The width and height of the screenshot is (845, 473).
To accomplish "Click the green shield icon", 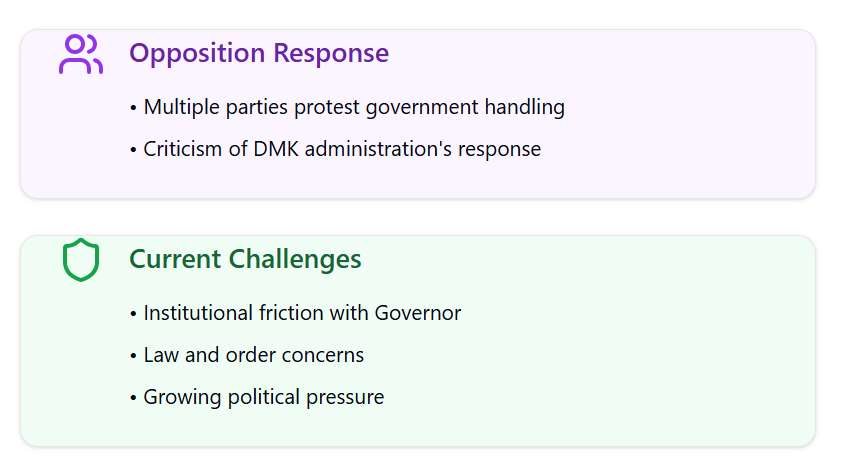I will pyautogui.click(x=81, y=260).
